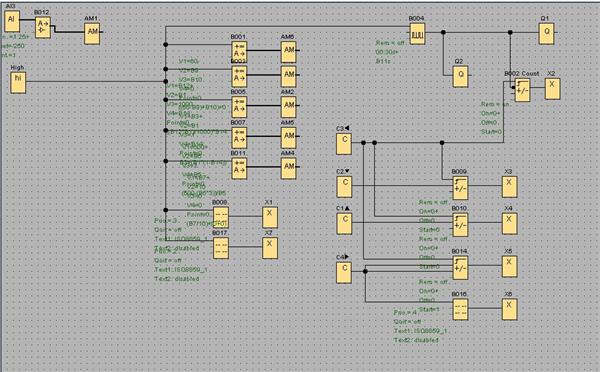Select the AM6 analog flag block
The height and width of the screenshot is (372, 600).
[289, 52]
